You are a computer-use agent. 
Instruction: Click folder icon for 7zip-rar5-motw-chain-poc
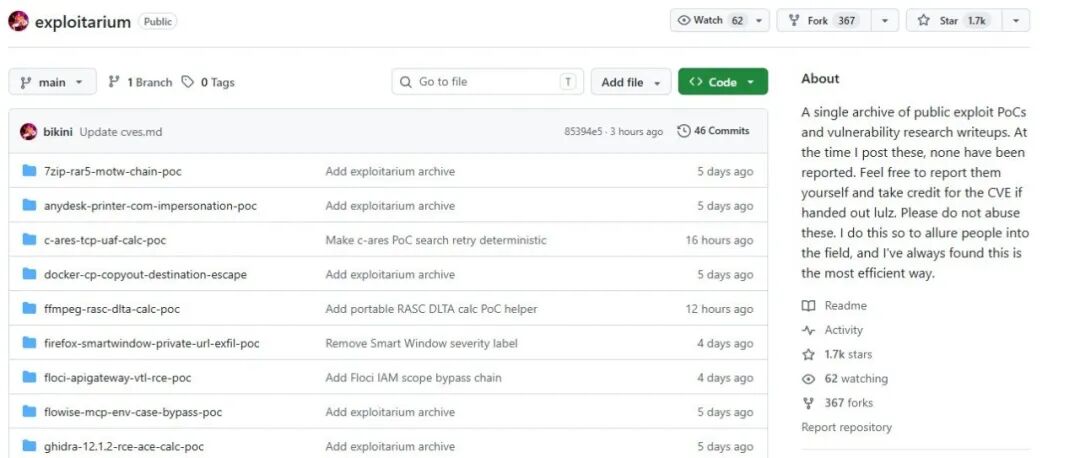29,171
